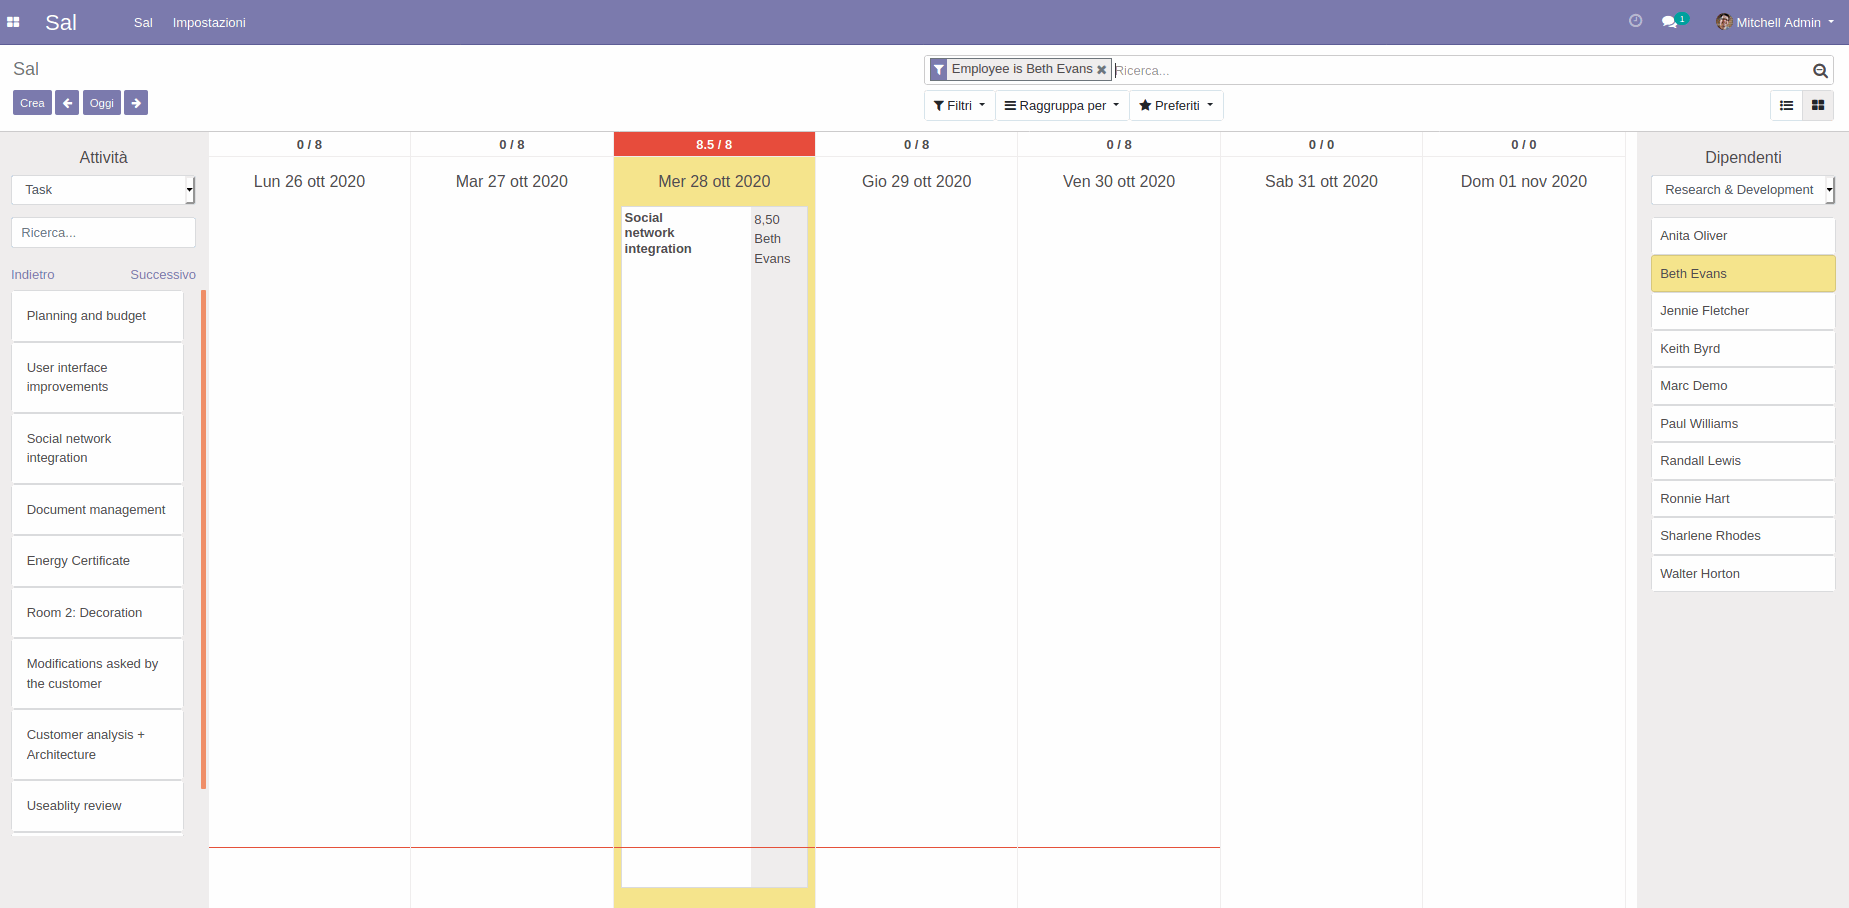Click the search magnifier icon
Image resolution: width=1849 pixels, height=908 pixels.
coord(1819,71)
